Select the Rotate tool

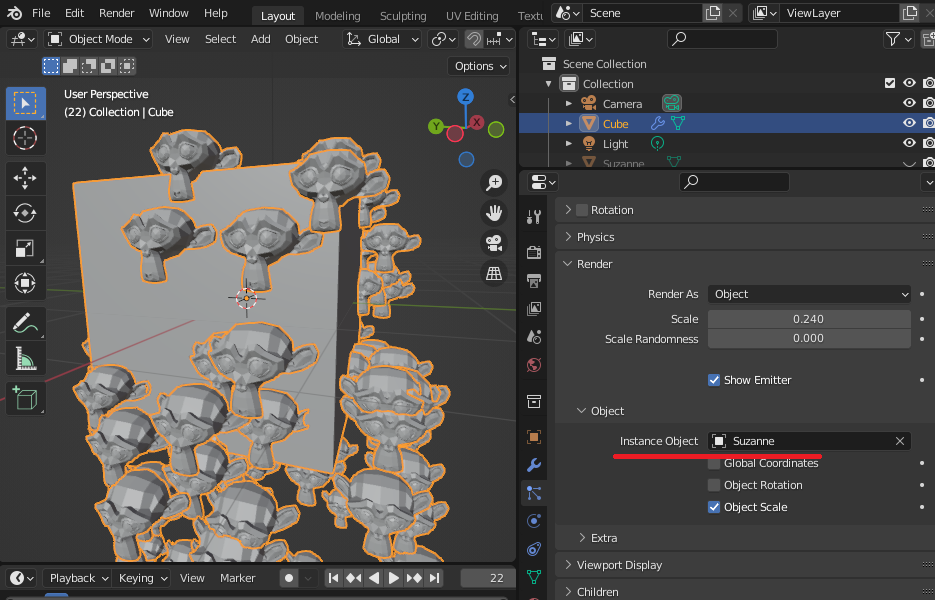[26, 213]
